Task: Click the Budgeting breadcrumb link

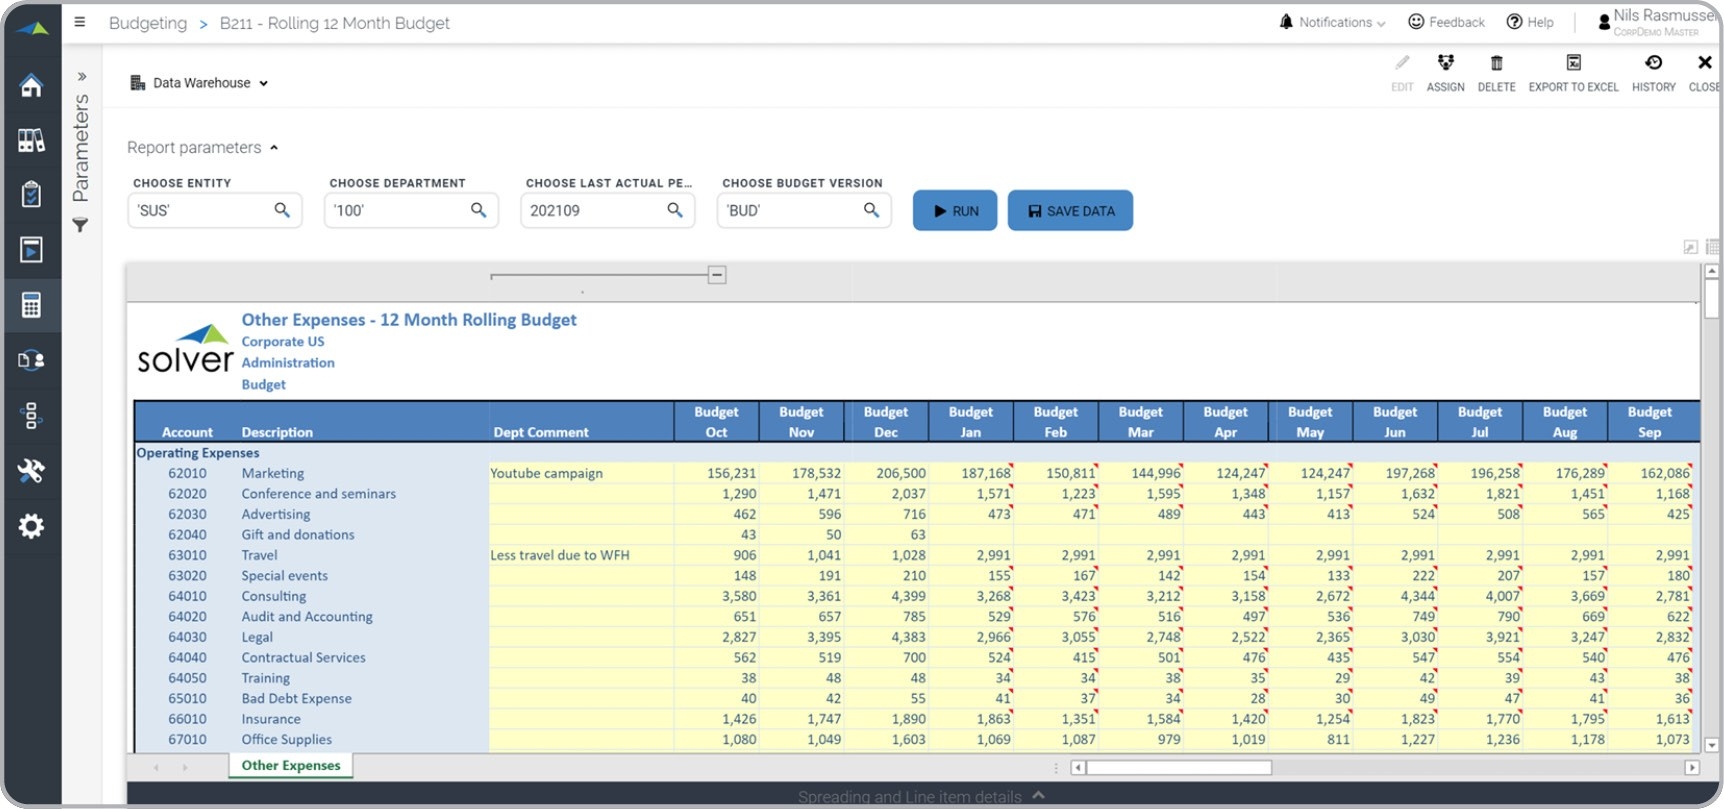Action: [x=148, y=23]
